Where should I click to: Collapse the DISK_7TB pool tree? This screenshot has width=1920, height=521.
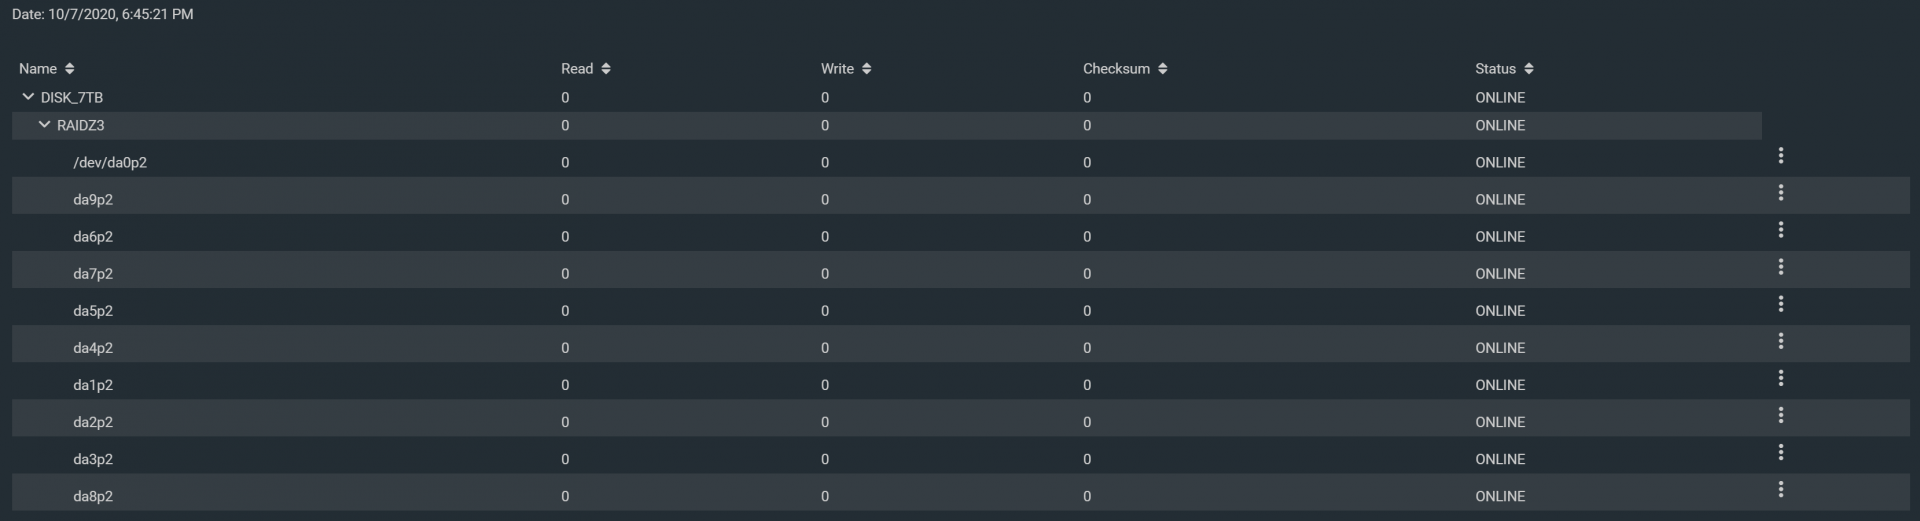(28, 97)
